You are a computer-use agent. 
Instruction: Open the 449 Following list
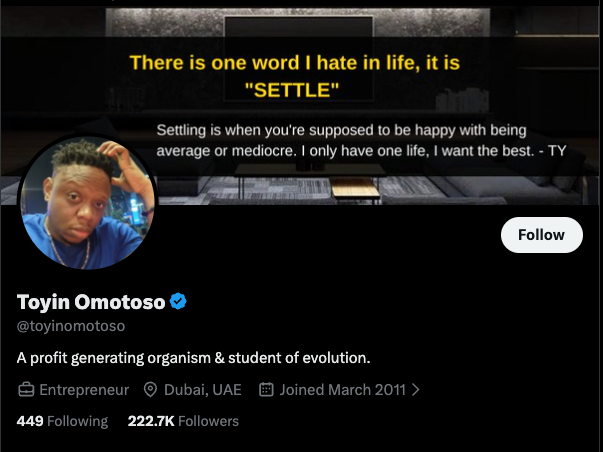point(62,421)
